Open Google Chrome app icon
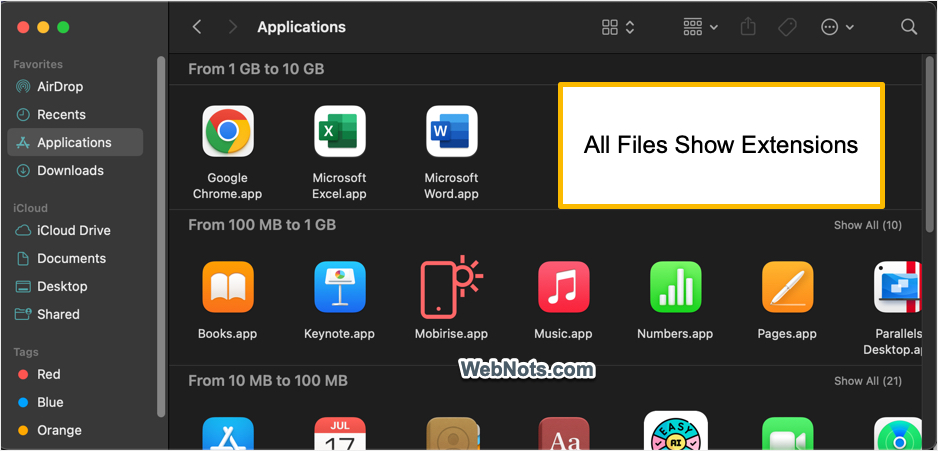This screenshot has width=938, height=451. point(227,131)
